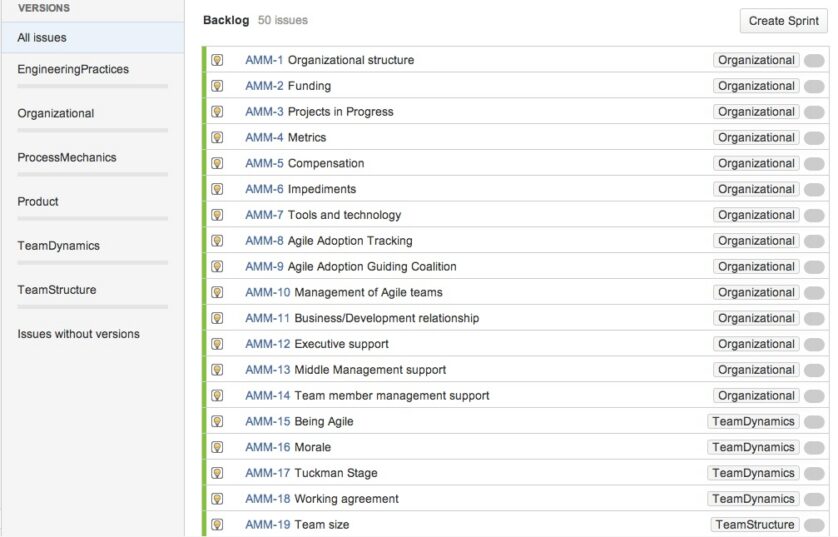Image resolution: width=838 pixels, height=537 pixels.
Task: Select the issue type icon for AMM-4 Metrics
Action: click(x=217, y=137)
